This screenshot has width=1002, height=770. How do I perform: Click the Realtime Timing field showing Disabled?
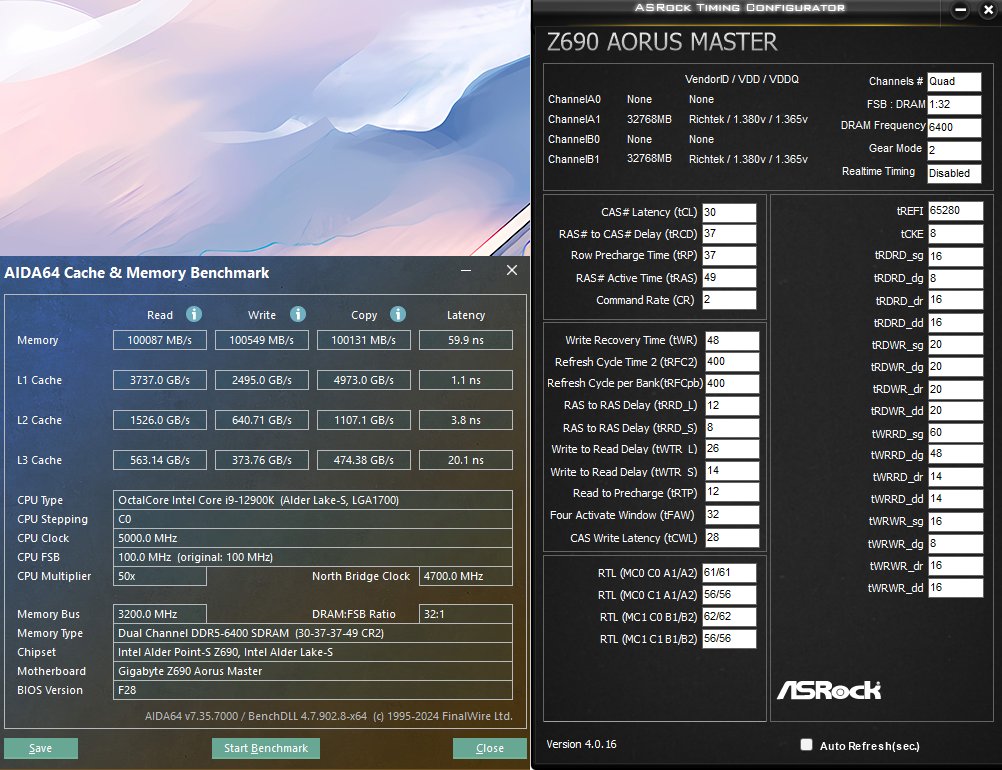[x=954, y=173]
